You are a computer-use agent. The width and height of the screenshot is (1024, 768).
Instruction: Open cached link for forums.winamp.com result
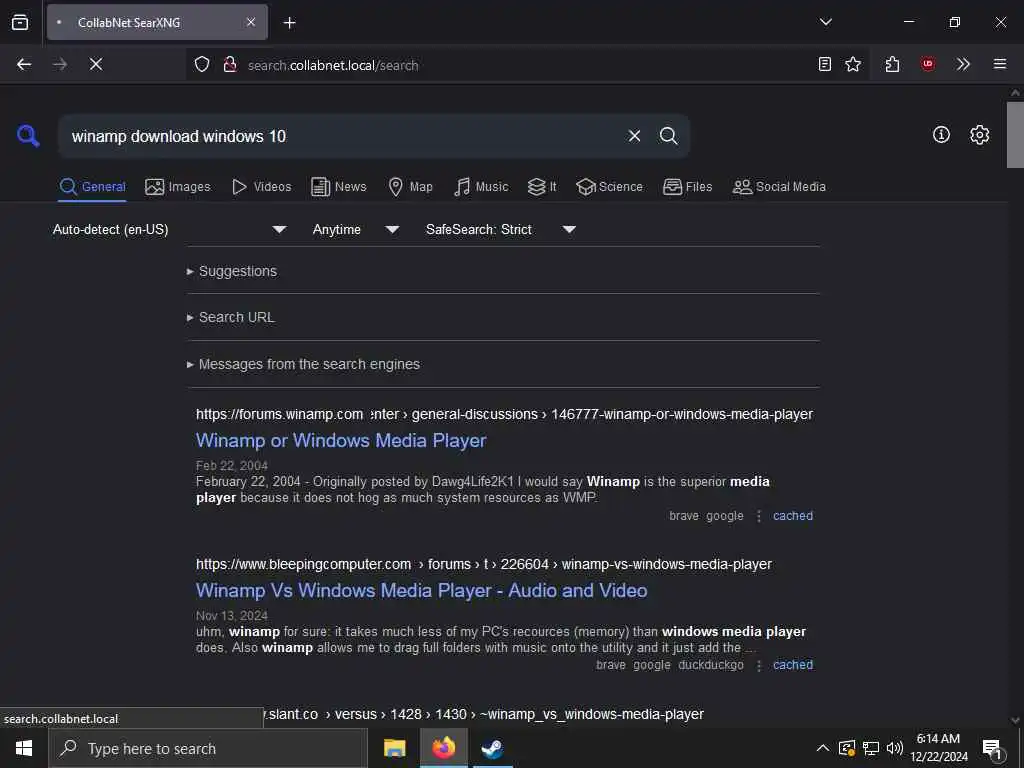tap(793, 516)
